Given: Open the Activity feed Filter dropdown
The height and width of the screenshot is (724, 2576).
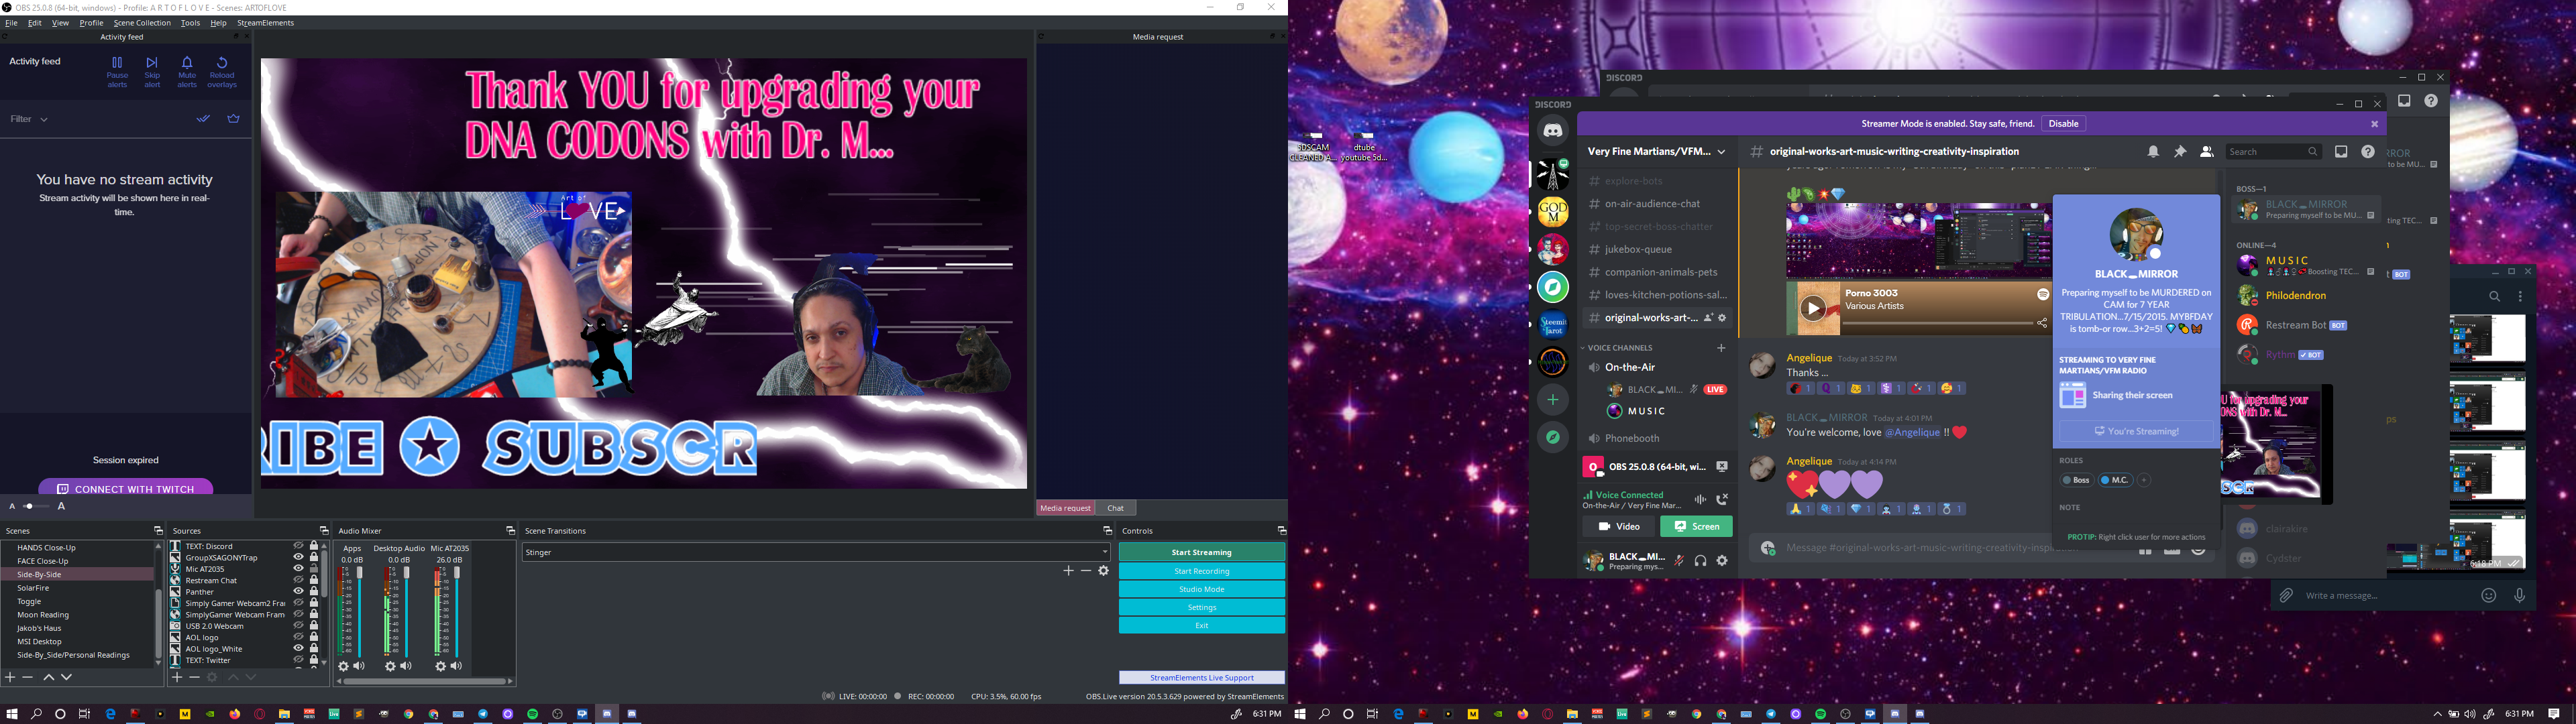Looking at the screenshot, I should point(29,119).
